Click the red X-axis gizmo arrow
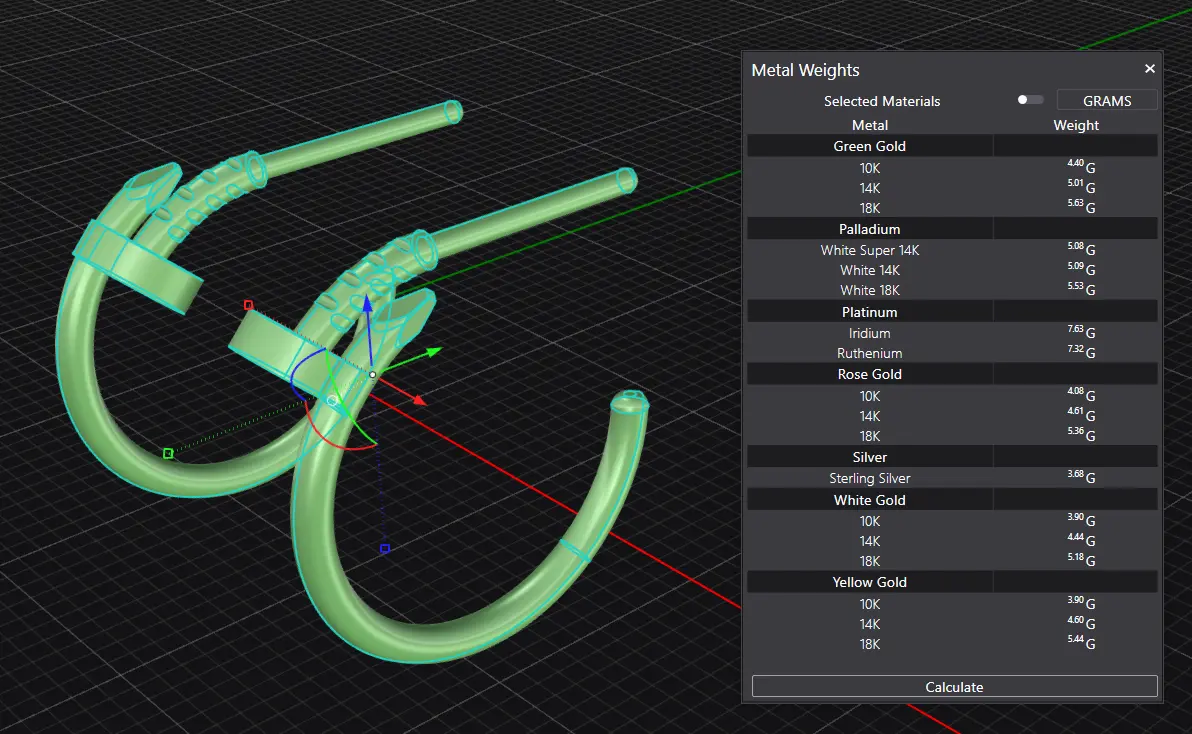The height and width of the screenshot is (734, 1192). 419,400
